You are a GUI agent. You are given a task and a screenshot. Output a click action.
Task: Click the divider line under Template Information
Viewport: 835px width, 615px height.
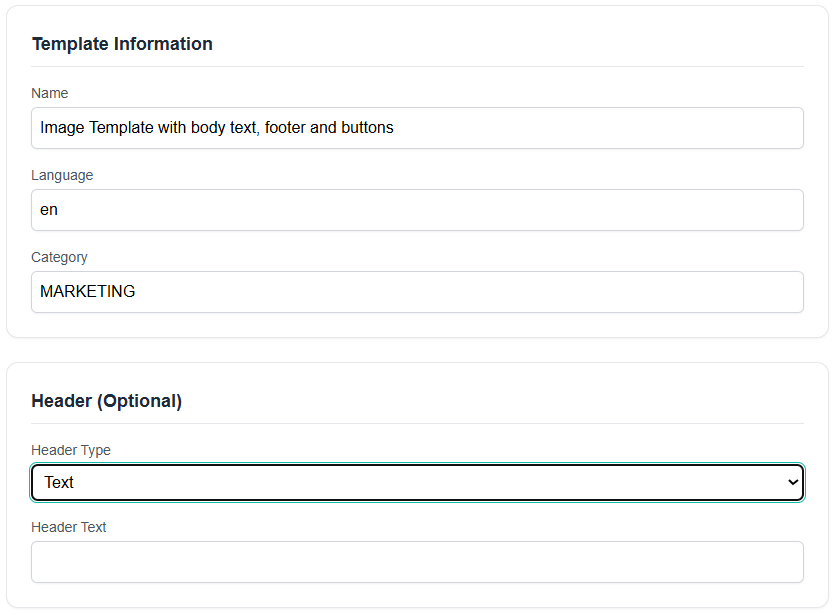coord(417,67)
